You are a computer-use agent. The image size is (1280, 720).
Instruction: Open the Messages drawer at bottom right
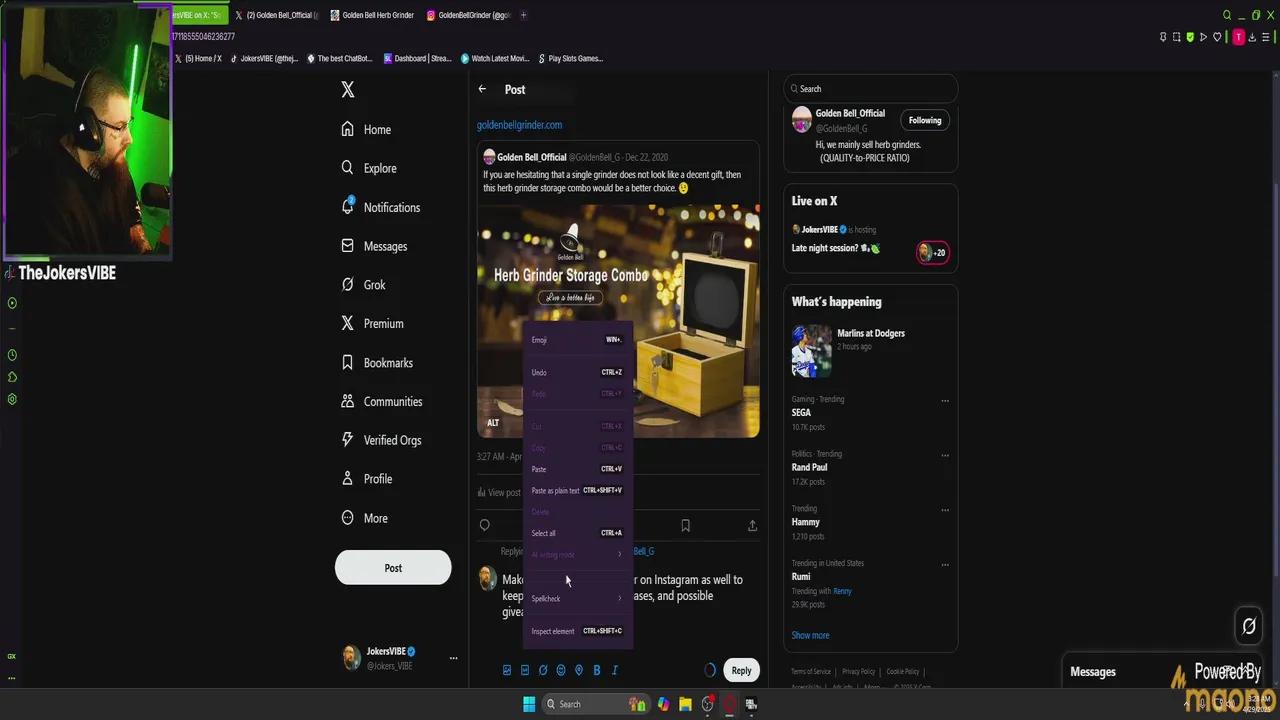[x=1093, y=672]
